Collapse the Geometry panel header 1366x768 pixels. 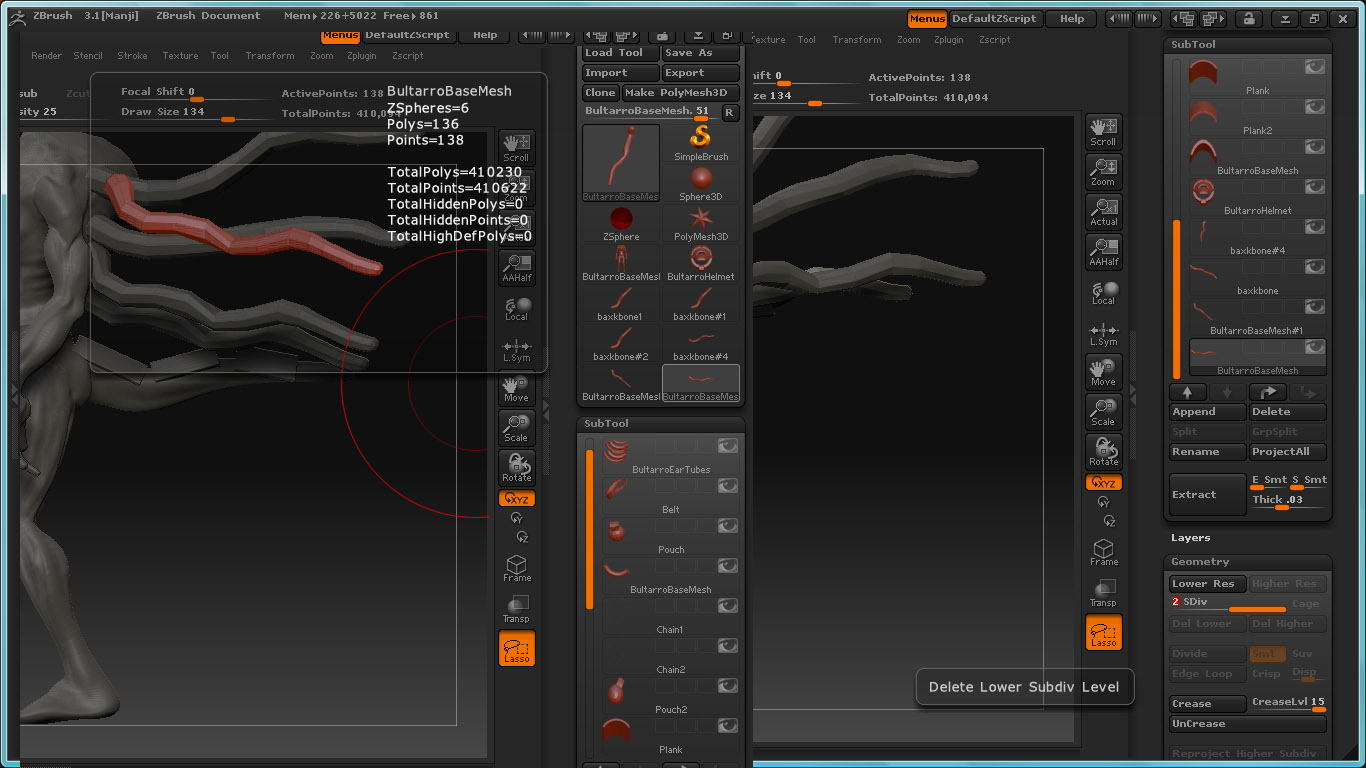[x=1200, y=562]
